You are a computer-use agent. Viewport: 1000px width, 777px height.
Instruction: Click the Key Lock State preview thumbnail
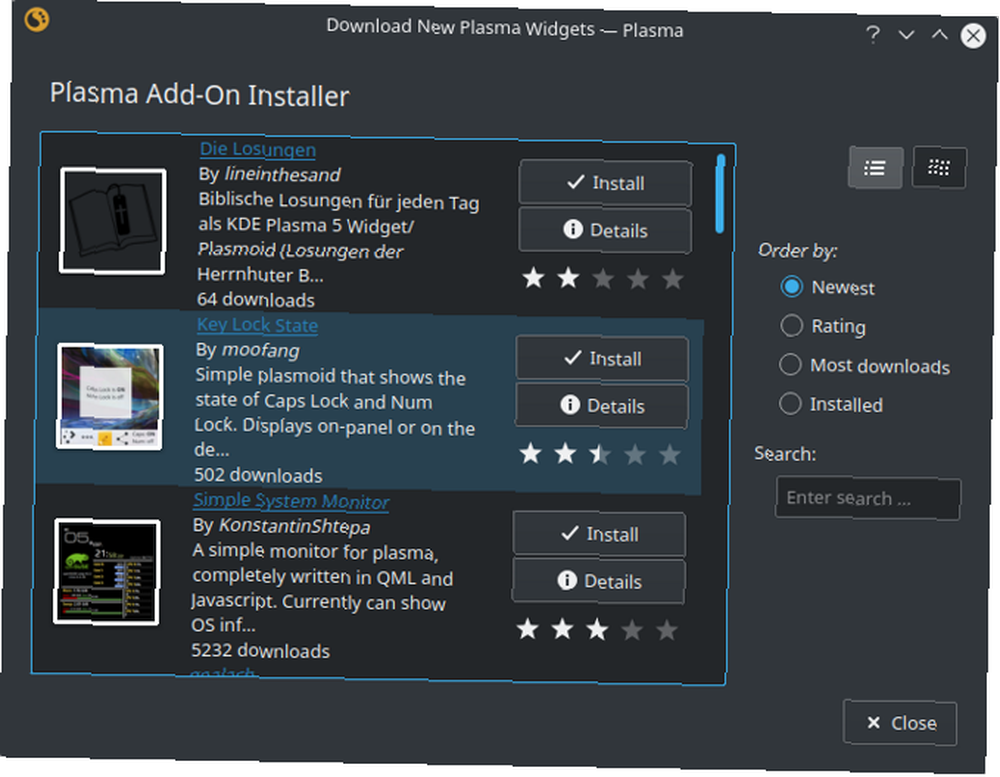110,396
